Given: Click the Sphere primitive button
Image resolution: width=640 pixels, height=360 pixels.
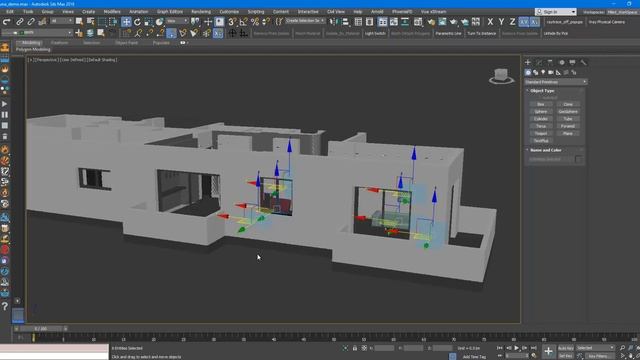Looking at the screenshot, I should coord(541,112).
